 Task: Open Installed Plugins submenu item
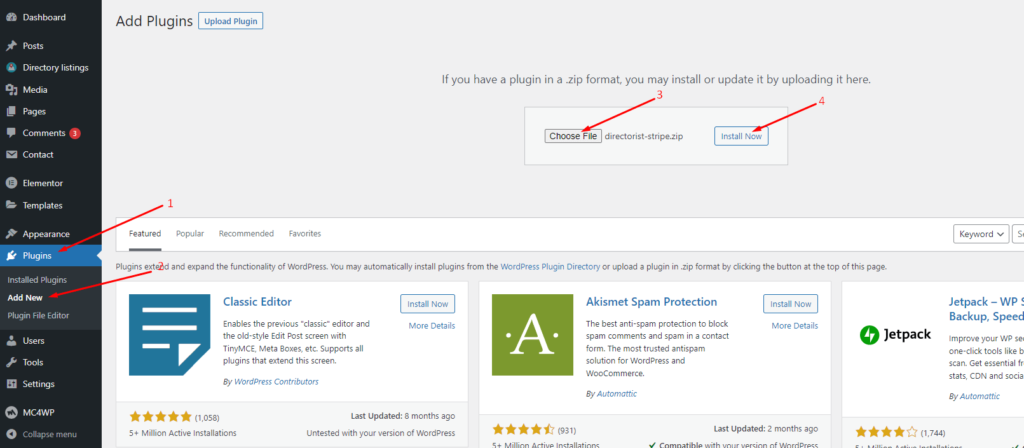pyautogui.click(x=37, y=280)
